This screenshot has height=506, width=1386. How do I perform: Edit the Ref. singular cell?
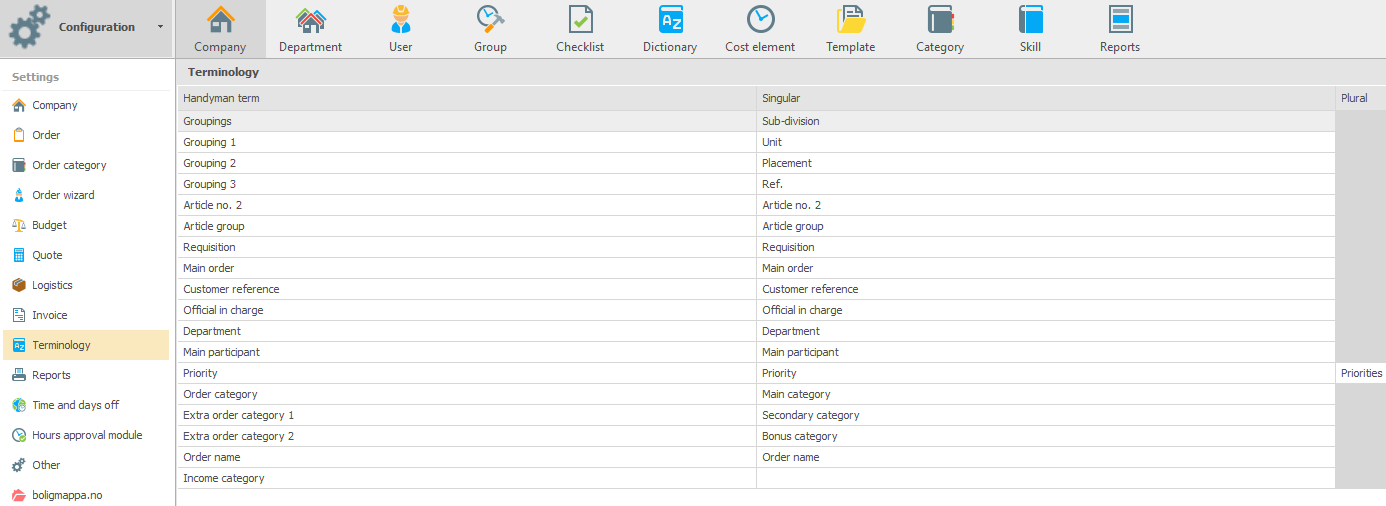[x=1046, y=184]
